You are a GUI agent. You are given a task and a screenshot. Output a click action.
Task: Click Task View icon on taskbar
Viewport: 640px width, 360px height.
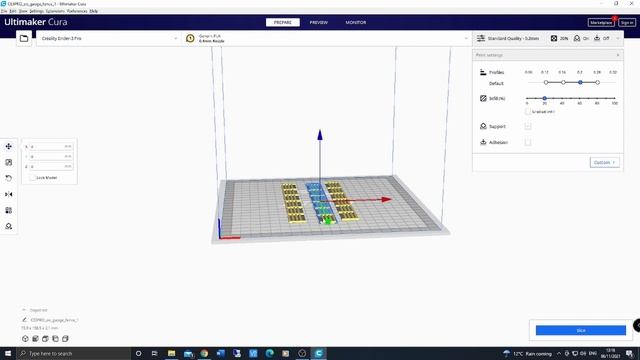(154, 353)
